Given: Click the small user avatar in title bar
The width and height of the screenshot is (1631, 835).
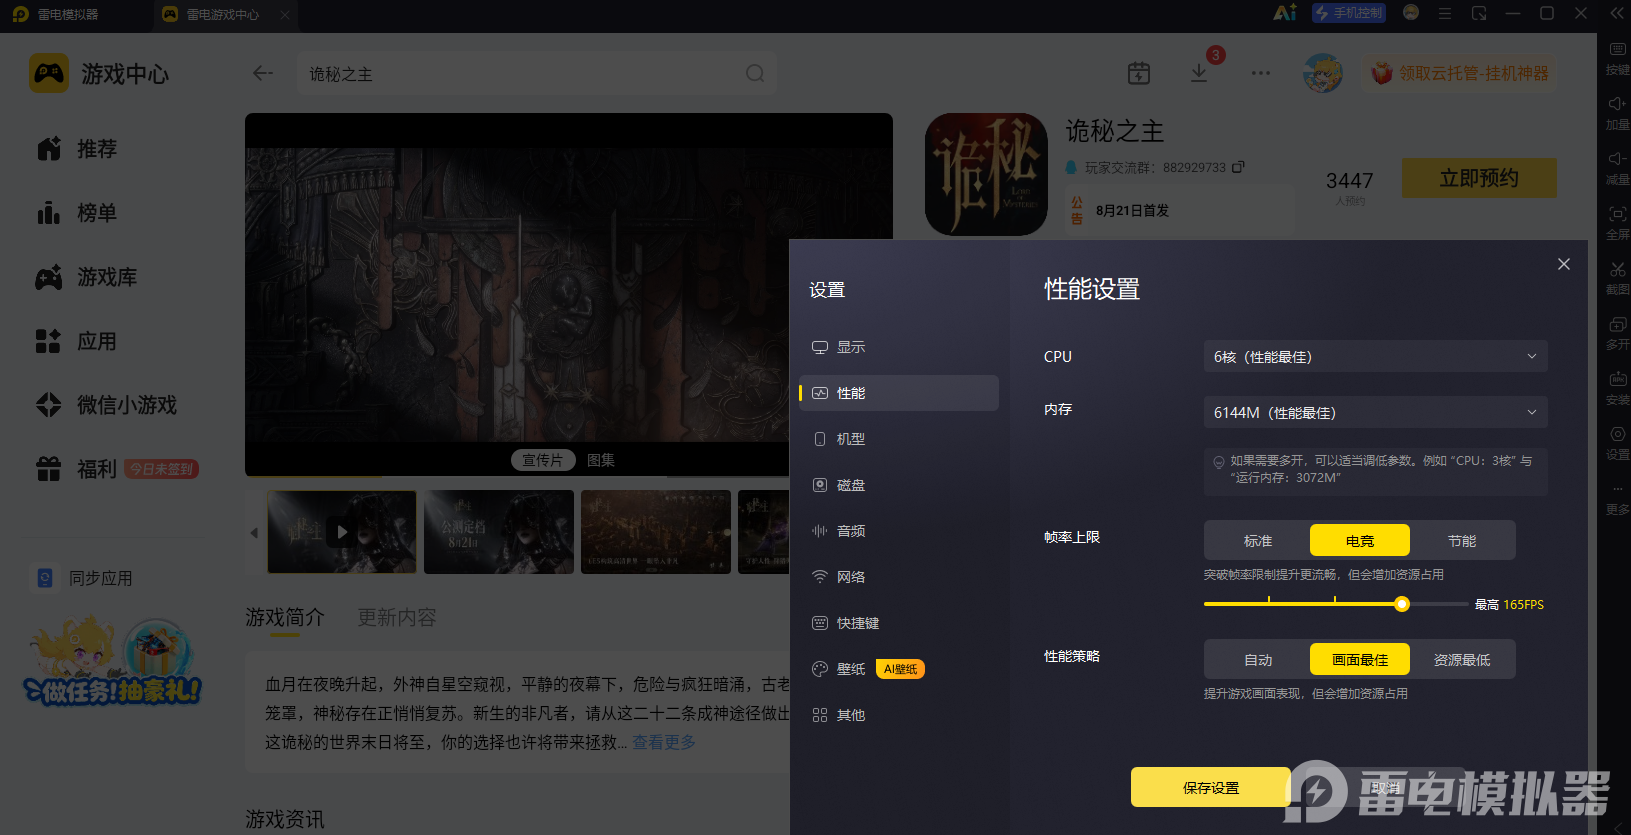Looking at the screenshot, I should coord(1411,13).
